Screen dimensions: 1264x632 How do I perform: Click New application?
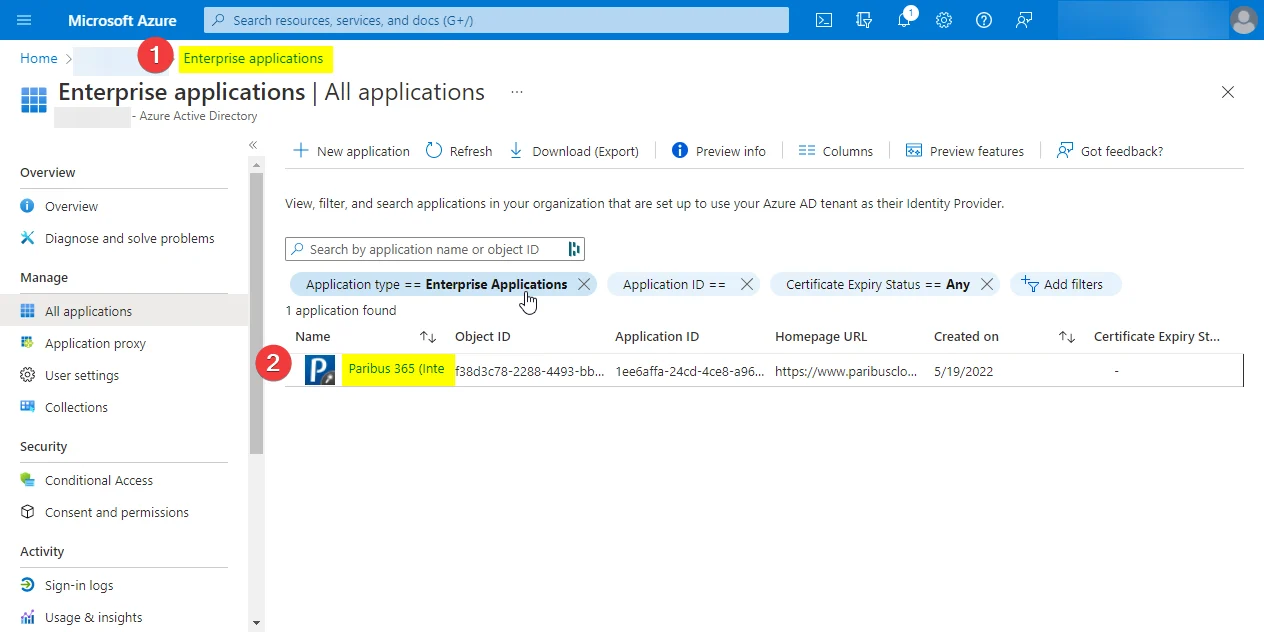click(x=351, y=151)
